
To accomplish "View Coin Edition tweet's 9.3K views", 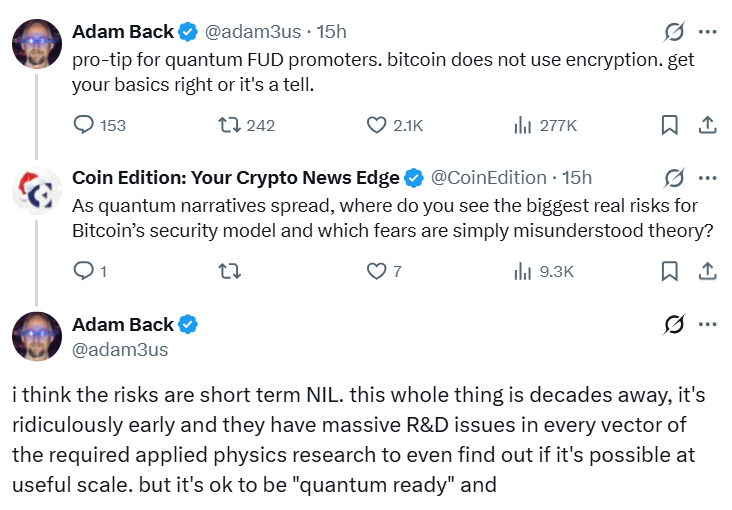I will [x=522, y=271].
